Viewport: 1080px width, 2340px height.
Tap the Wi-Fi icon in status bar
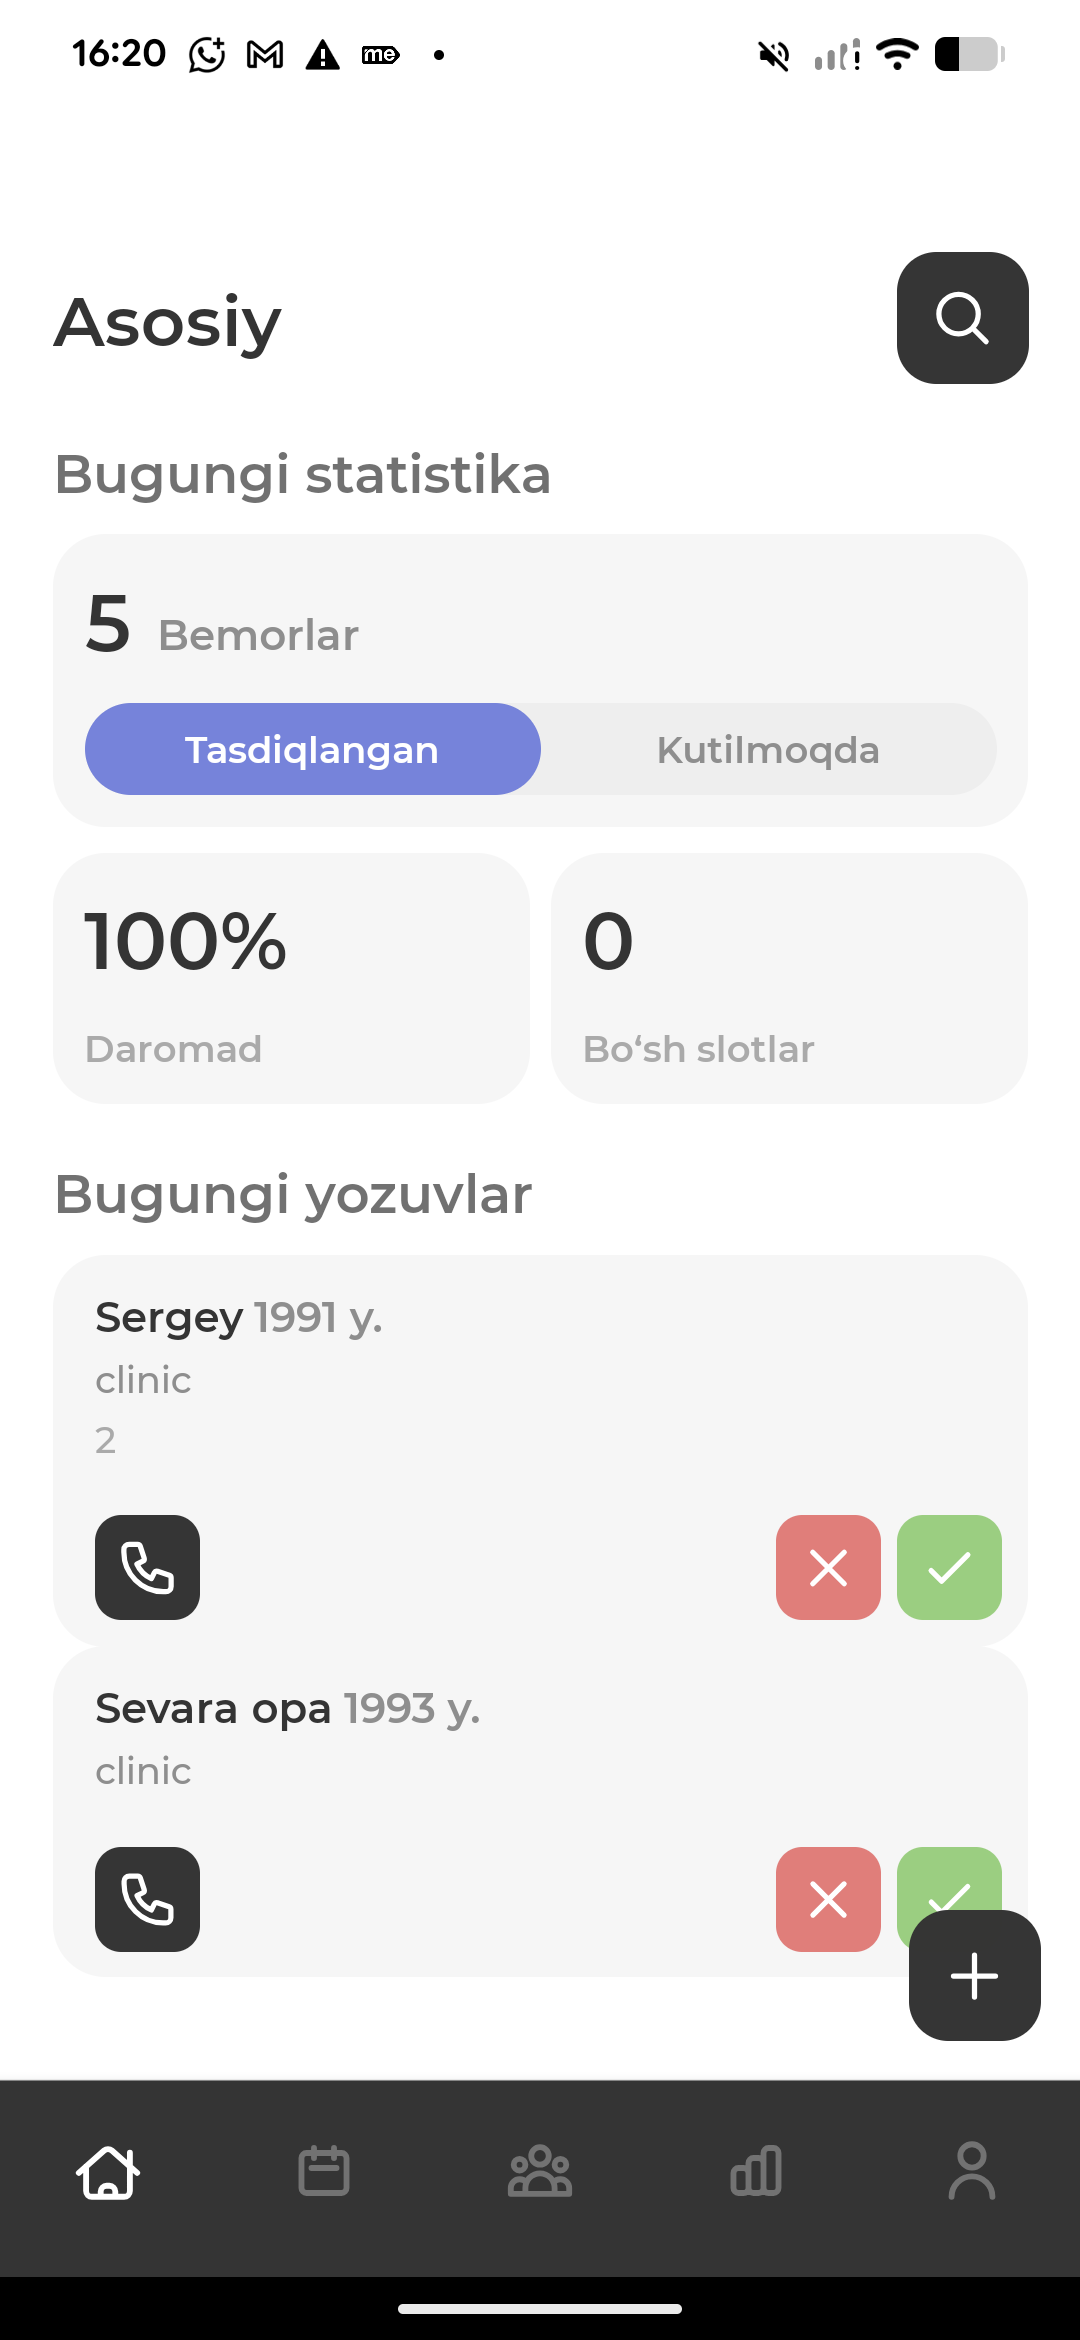click(897, 54)
